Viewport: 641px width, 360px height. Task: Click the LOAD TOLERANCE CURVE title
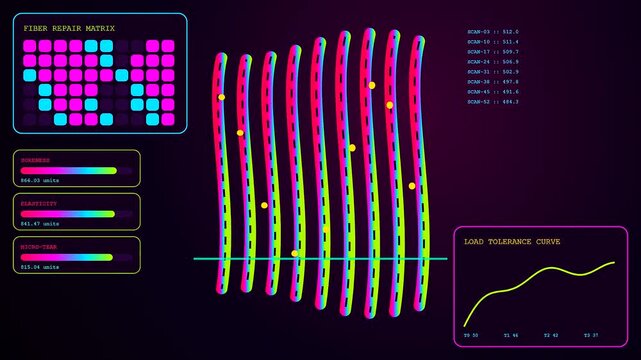pyautogui.click(x=512, y=242)
